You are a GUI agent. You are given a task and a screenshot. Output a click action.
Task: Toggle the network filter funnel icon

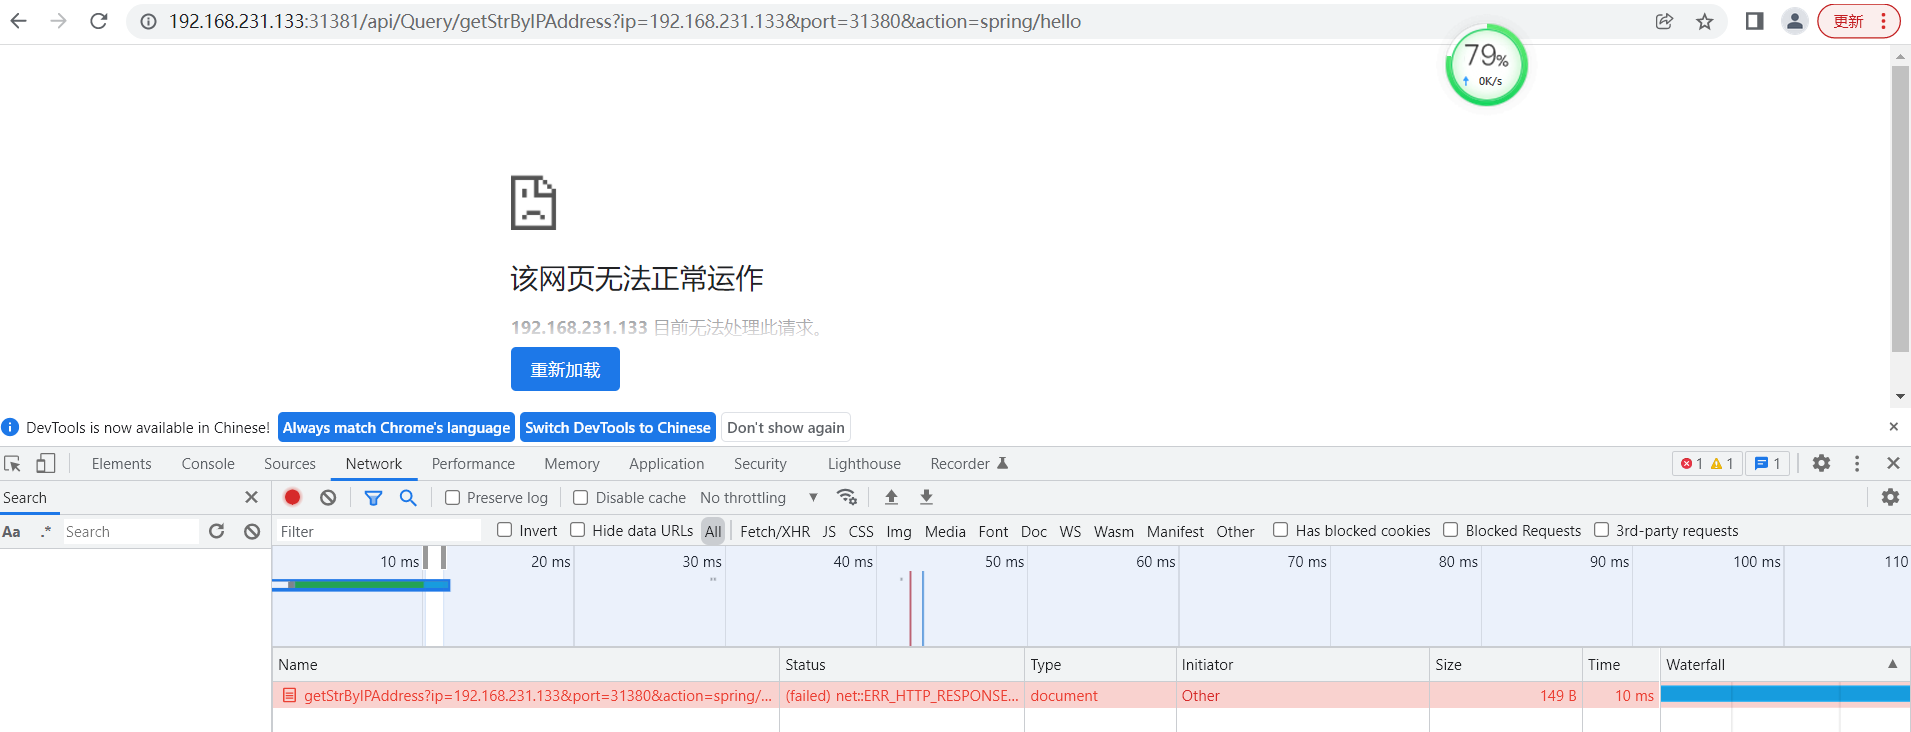[373, 497]
